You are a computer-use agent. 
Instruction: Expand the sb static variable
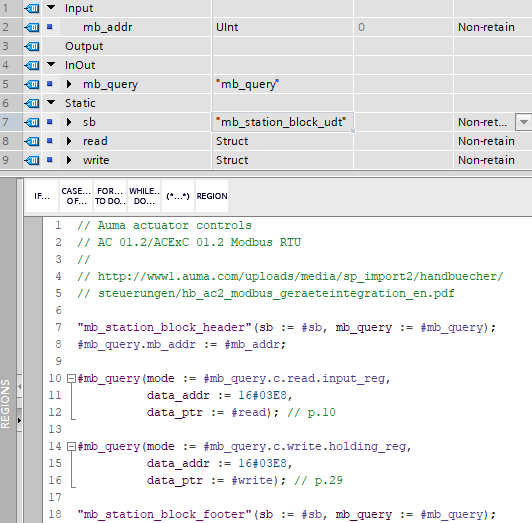click(x=69, y=122)
